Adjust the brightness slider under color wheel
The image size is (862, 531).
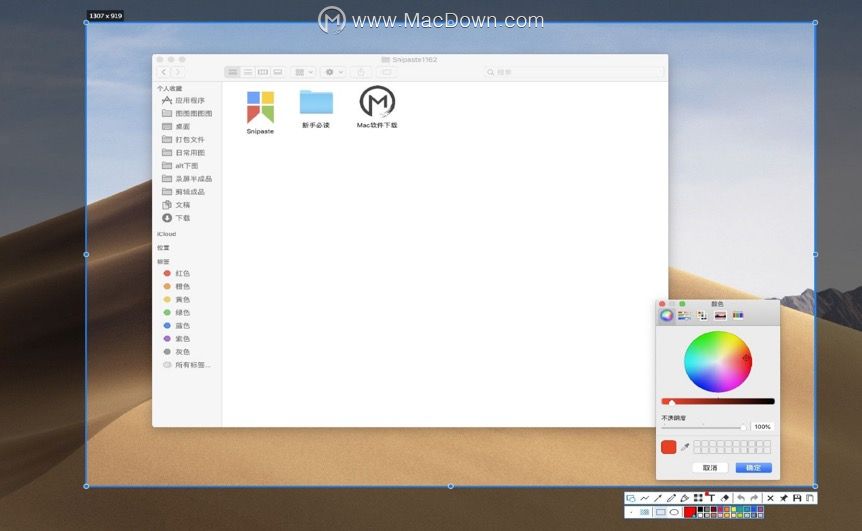click(718, 401)
